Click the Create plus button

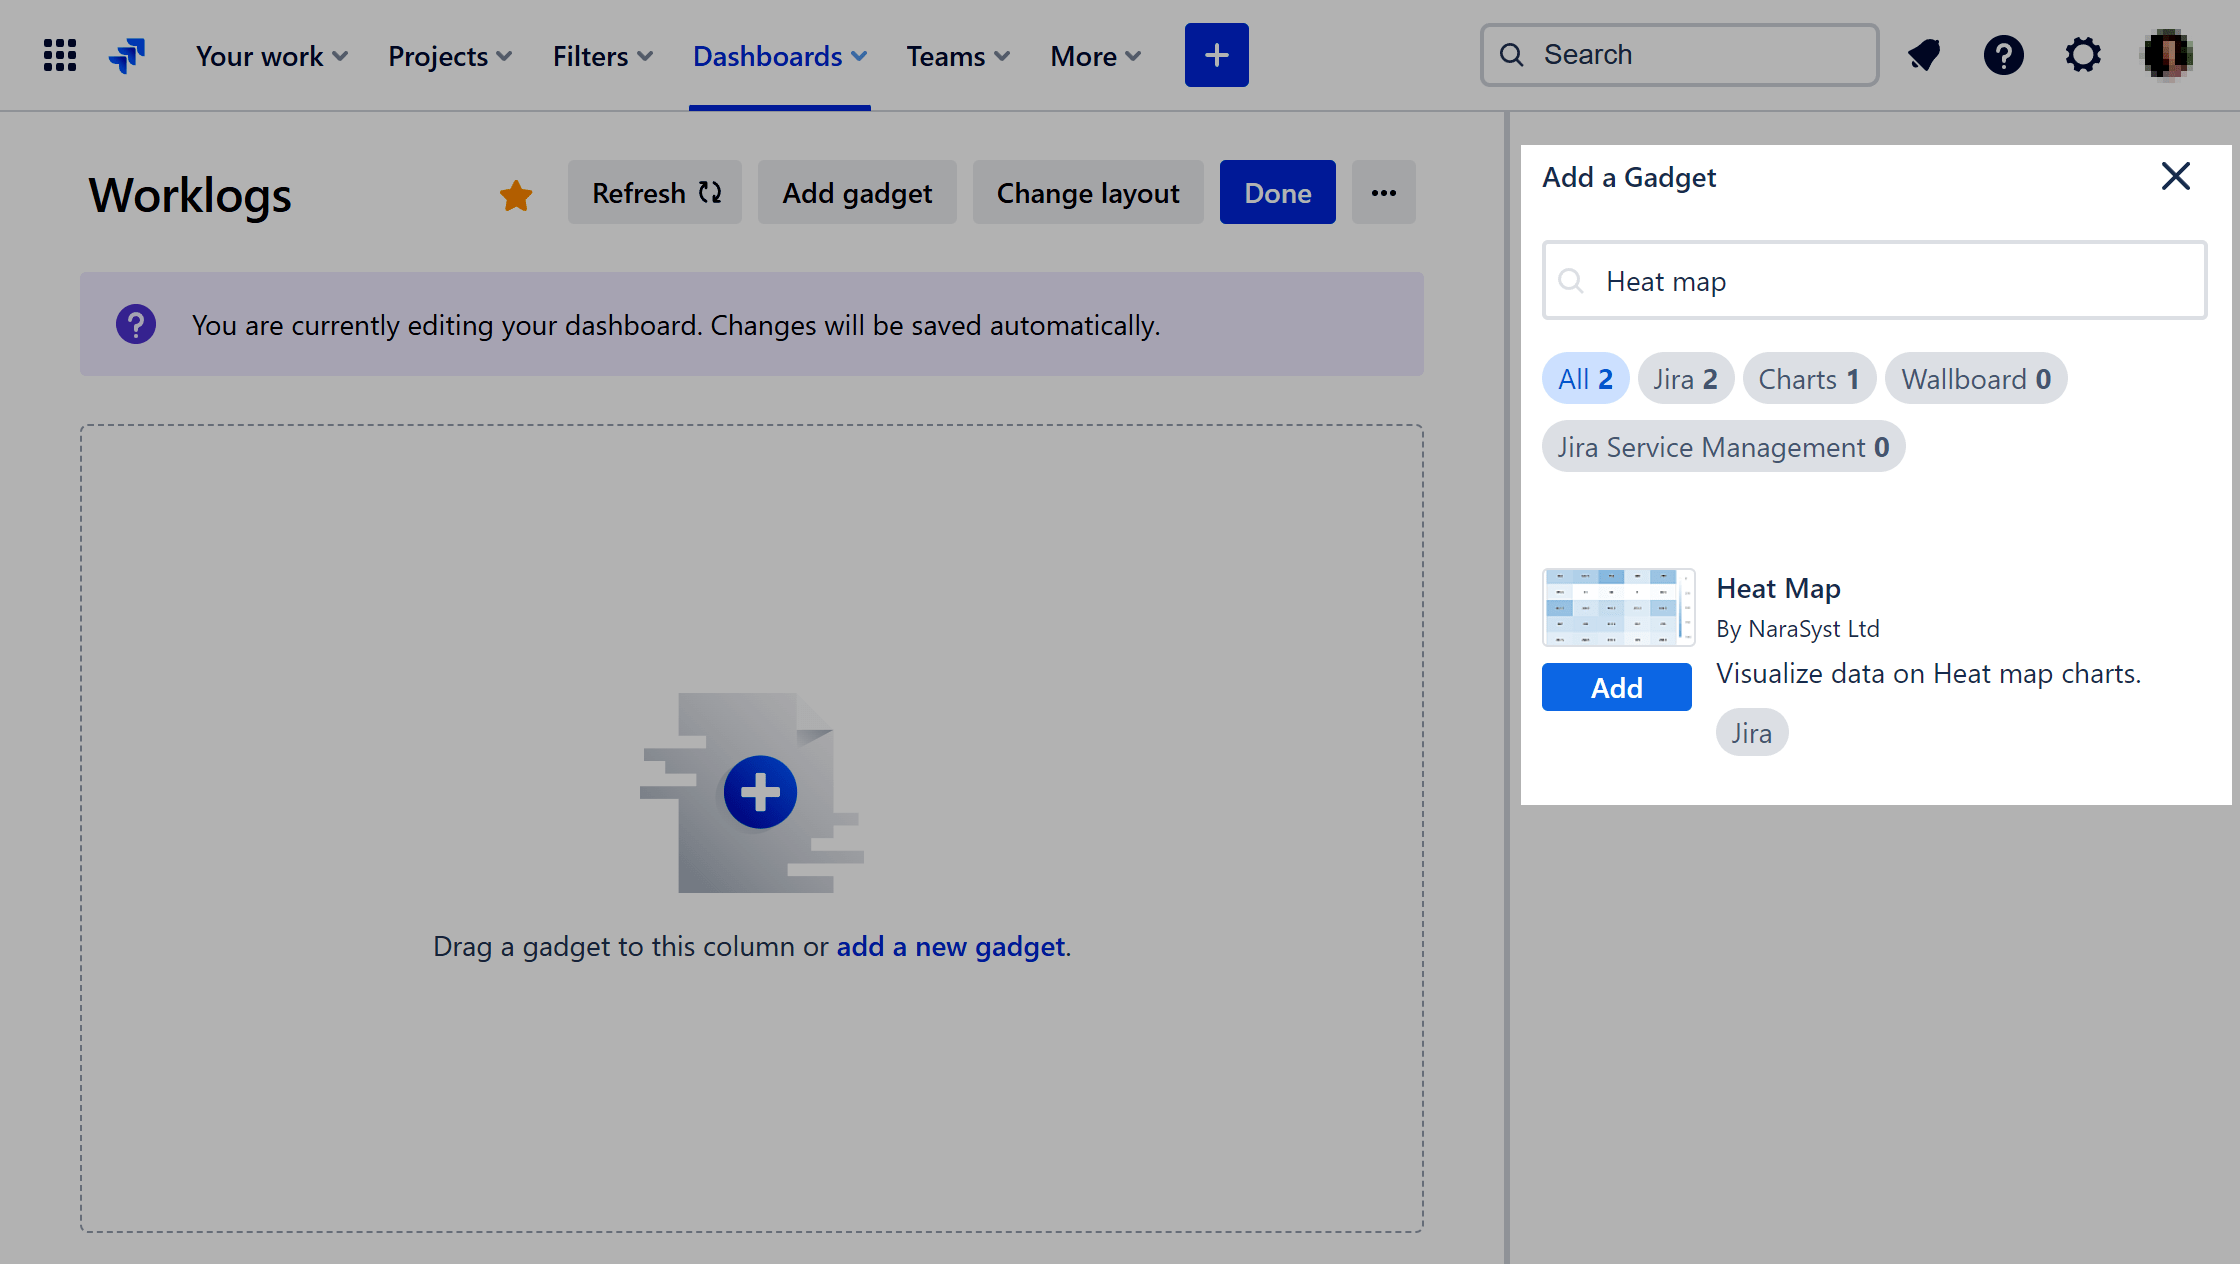(1216, 55)
